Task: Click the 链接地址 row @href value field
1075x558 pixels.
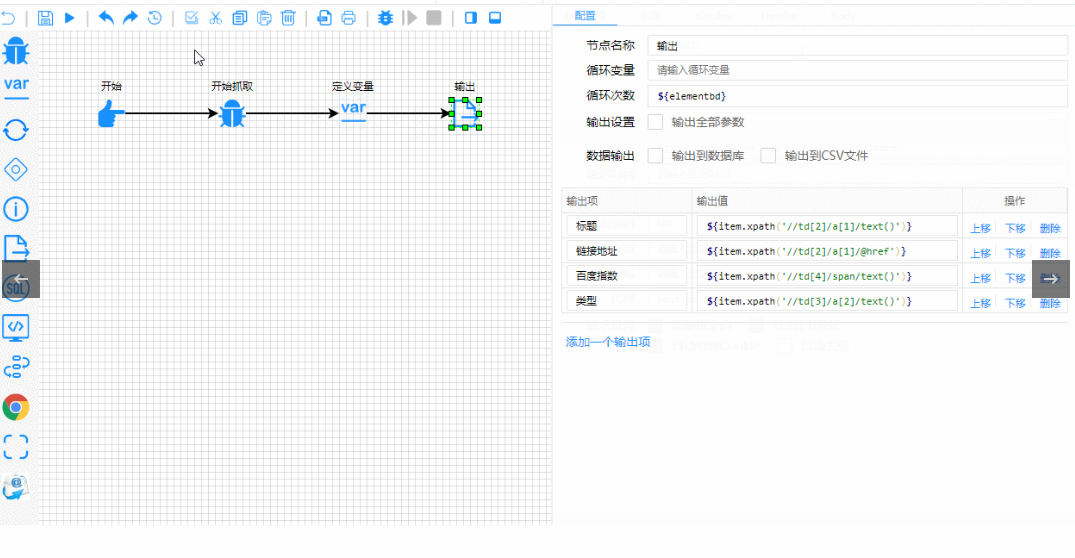Action: click(827, 251)
